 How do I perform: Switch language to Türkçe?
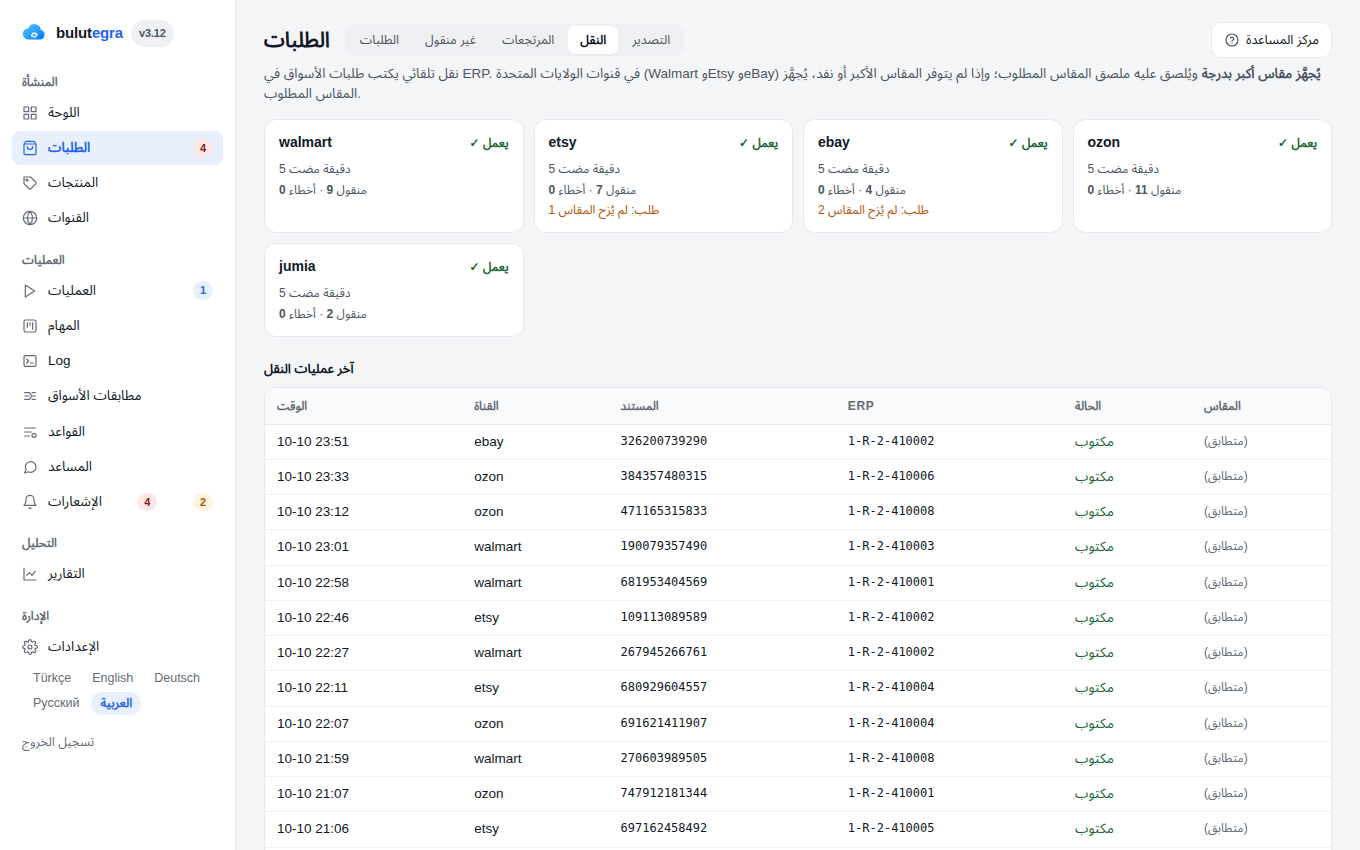point(52,678)
